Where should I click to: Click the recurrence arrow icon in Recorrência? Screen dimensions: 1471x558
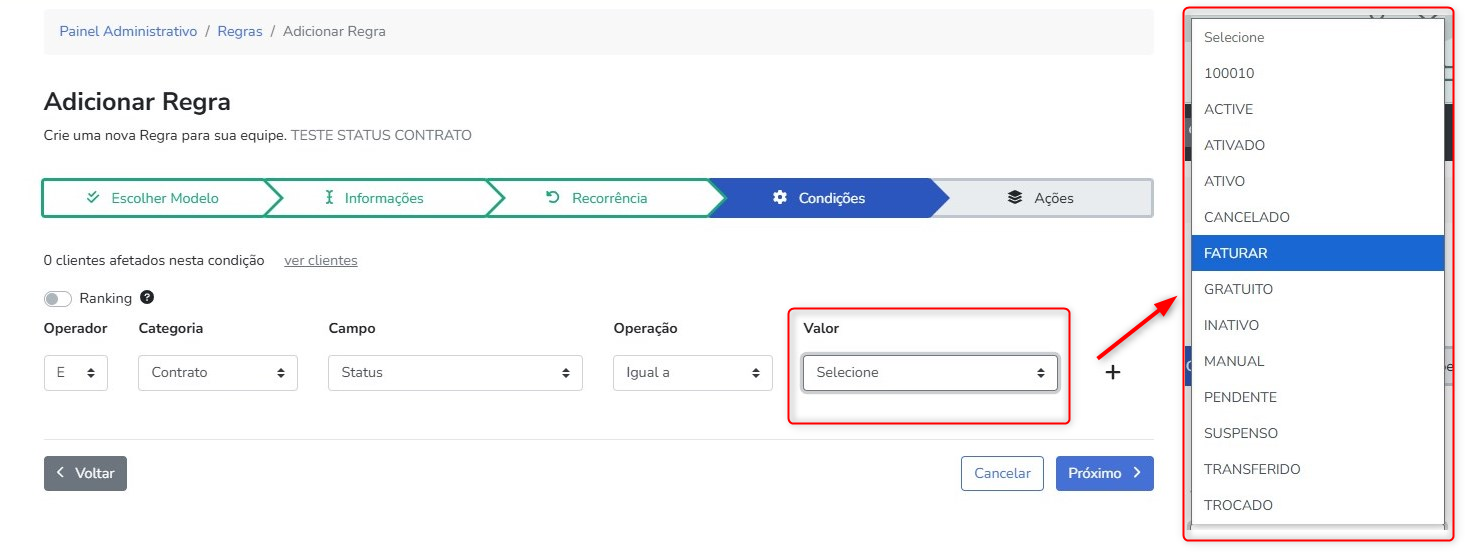pyautogui.click(x=553, y=198)
